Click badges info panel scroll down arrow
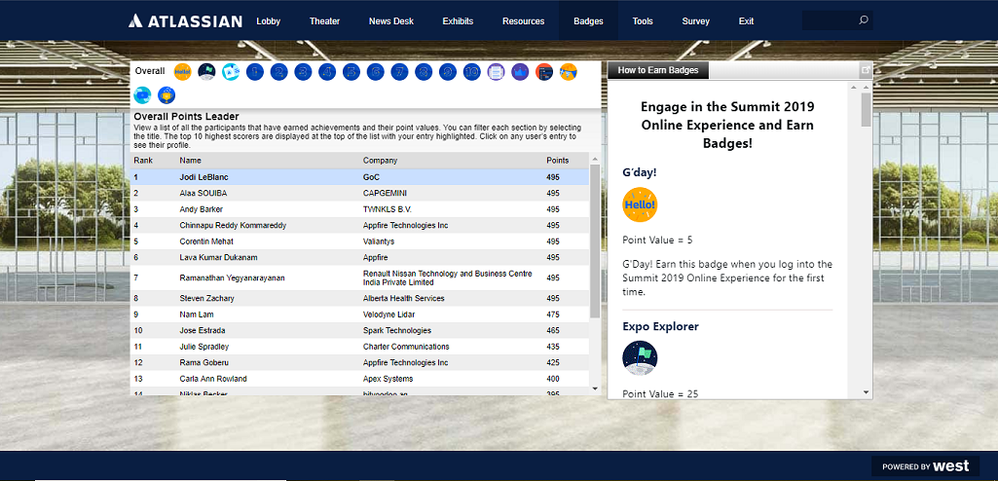This screenshot has width=998, height=481. click(866, 393)
